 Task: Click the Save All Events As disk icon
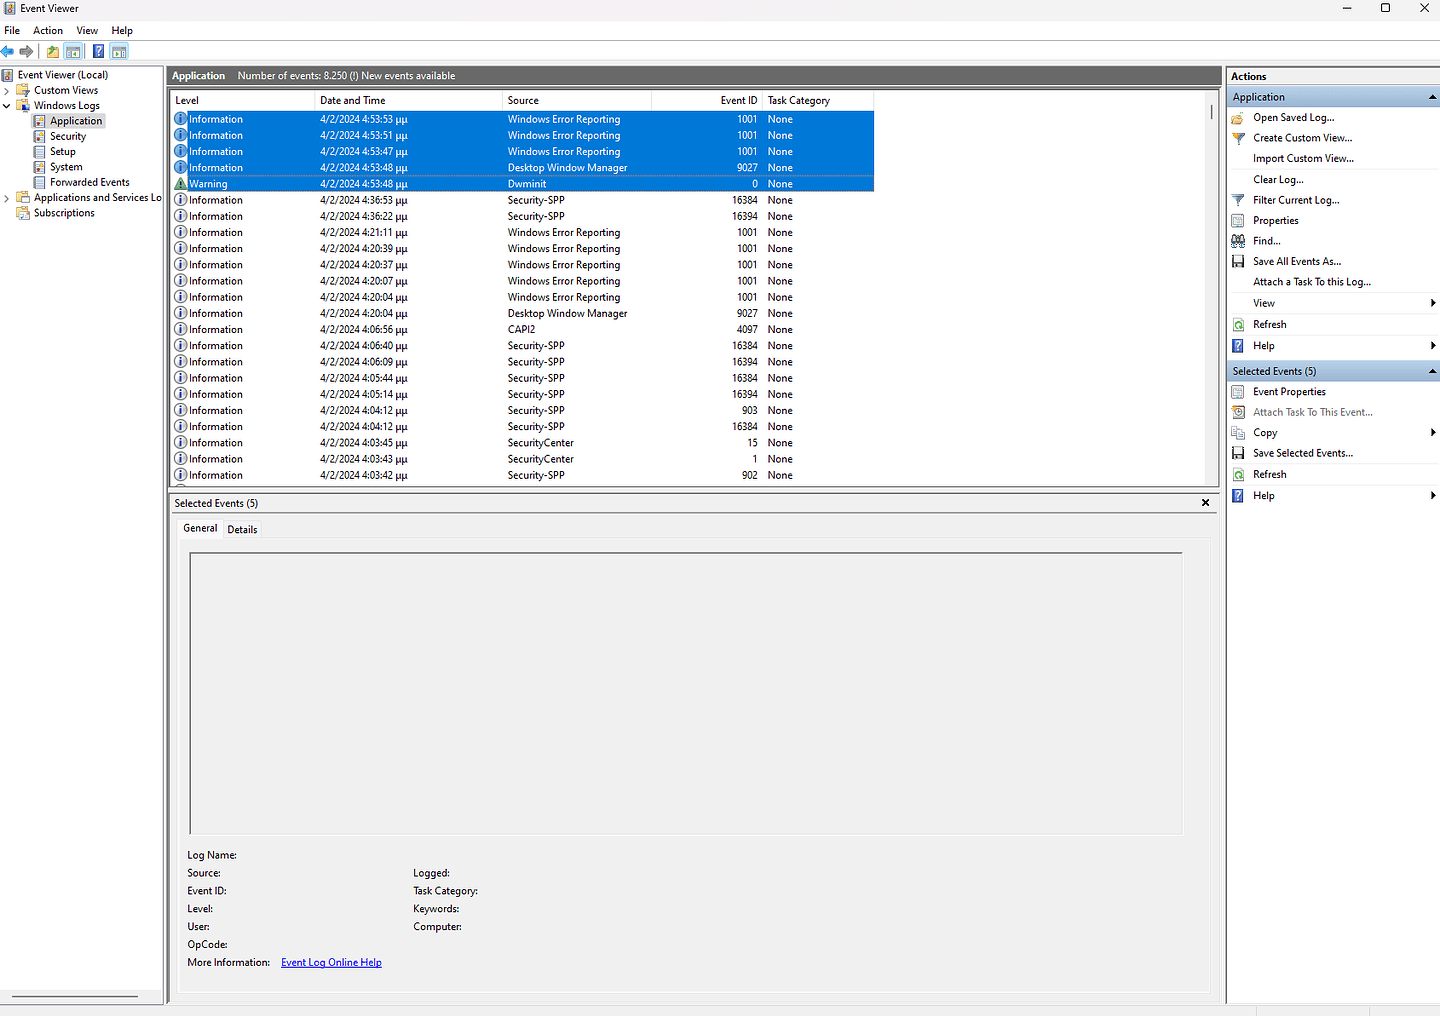[x=1238, y=261]
